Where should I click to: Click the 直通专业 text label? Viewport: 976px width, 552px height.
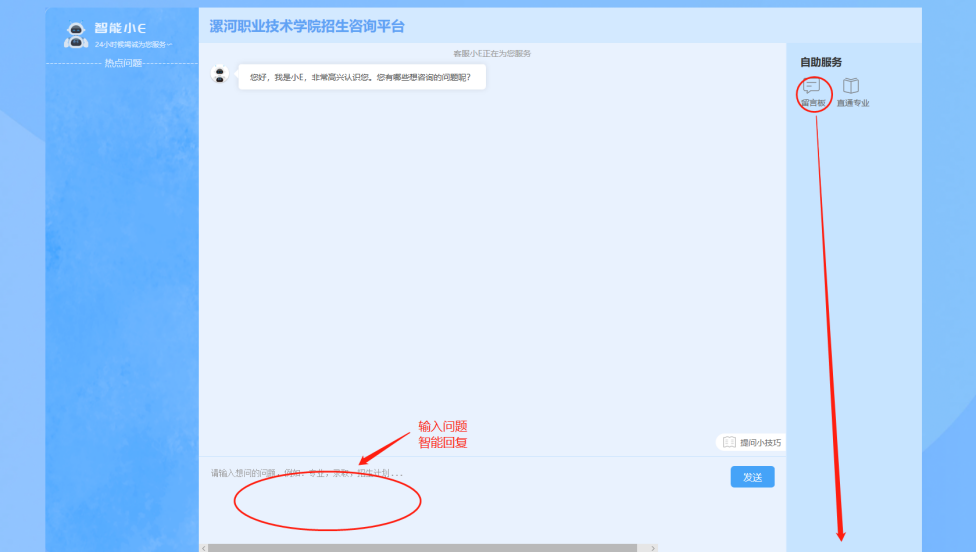coord(853,103)
